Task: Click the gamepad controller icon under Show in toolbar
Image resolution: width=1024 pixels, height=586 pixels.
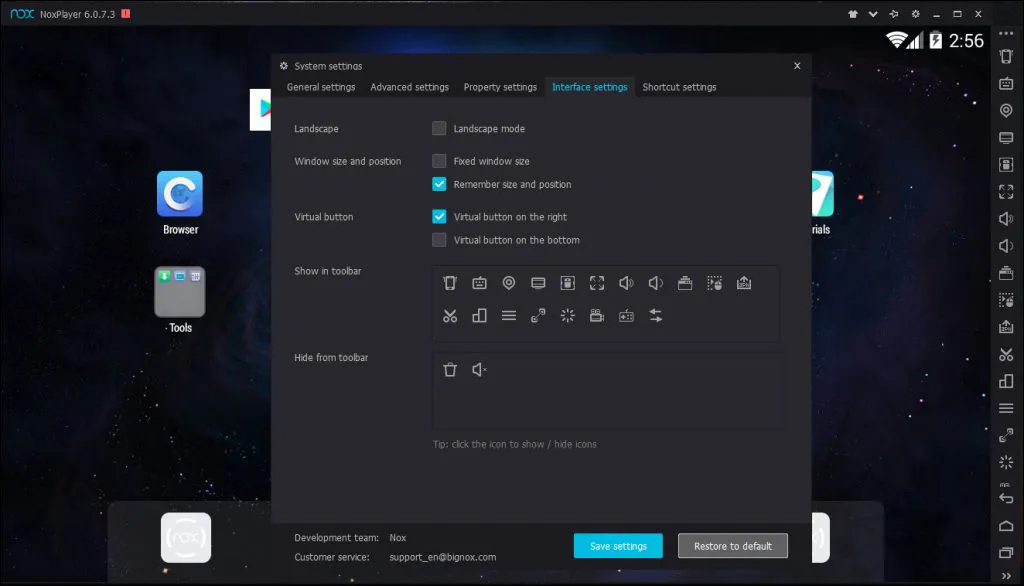Action: coord(626,315)
